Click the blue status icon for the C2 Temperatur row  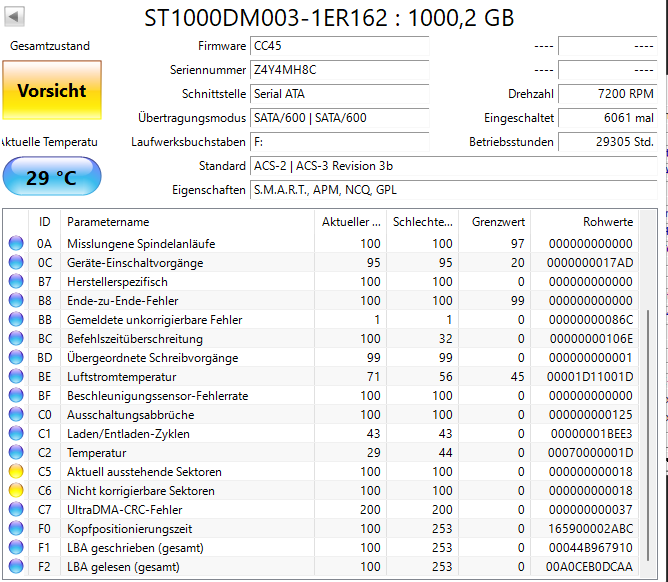coord(16,452)
